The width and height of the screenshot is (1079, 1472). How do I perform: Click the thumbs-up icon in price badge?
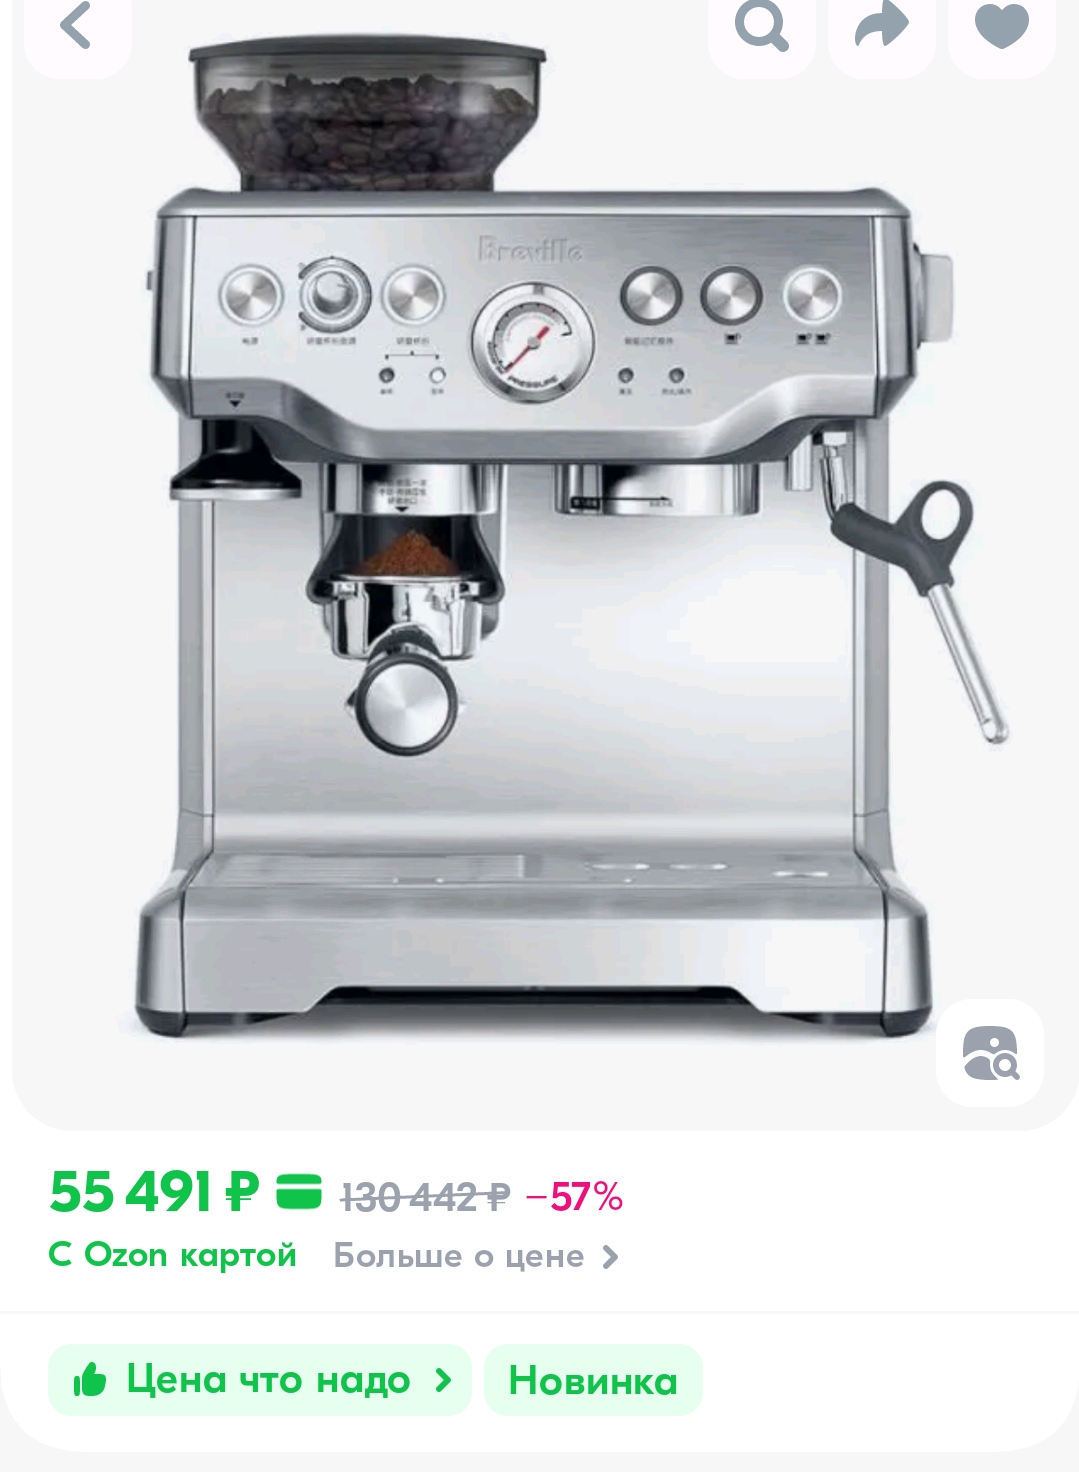tap(90, 1380)
